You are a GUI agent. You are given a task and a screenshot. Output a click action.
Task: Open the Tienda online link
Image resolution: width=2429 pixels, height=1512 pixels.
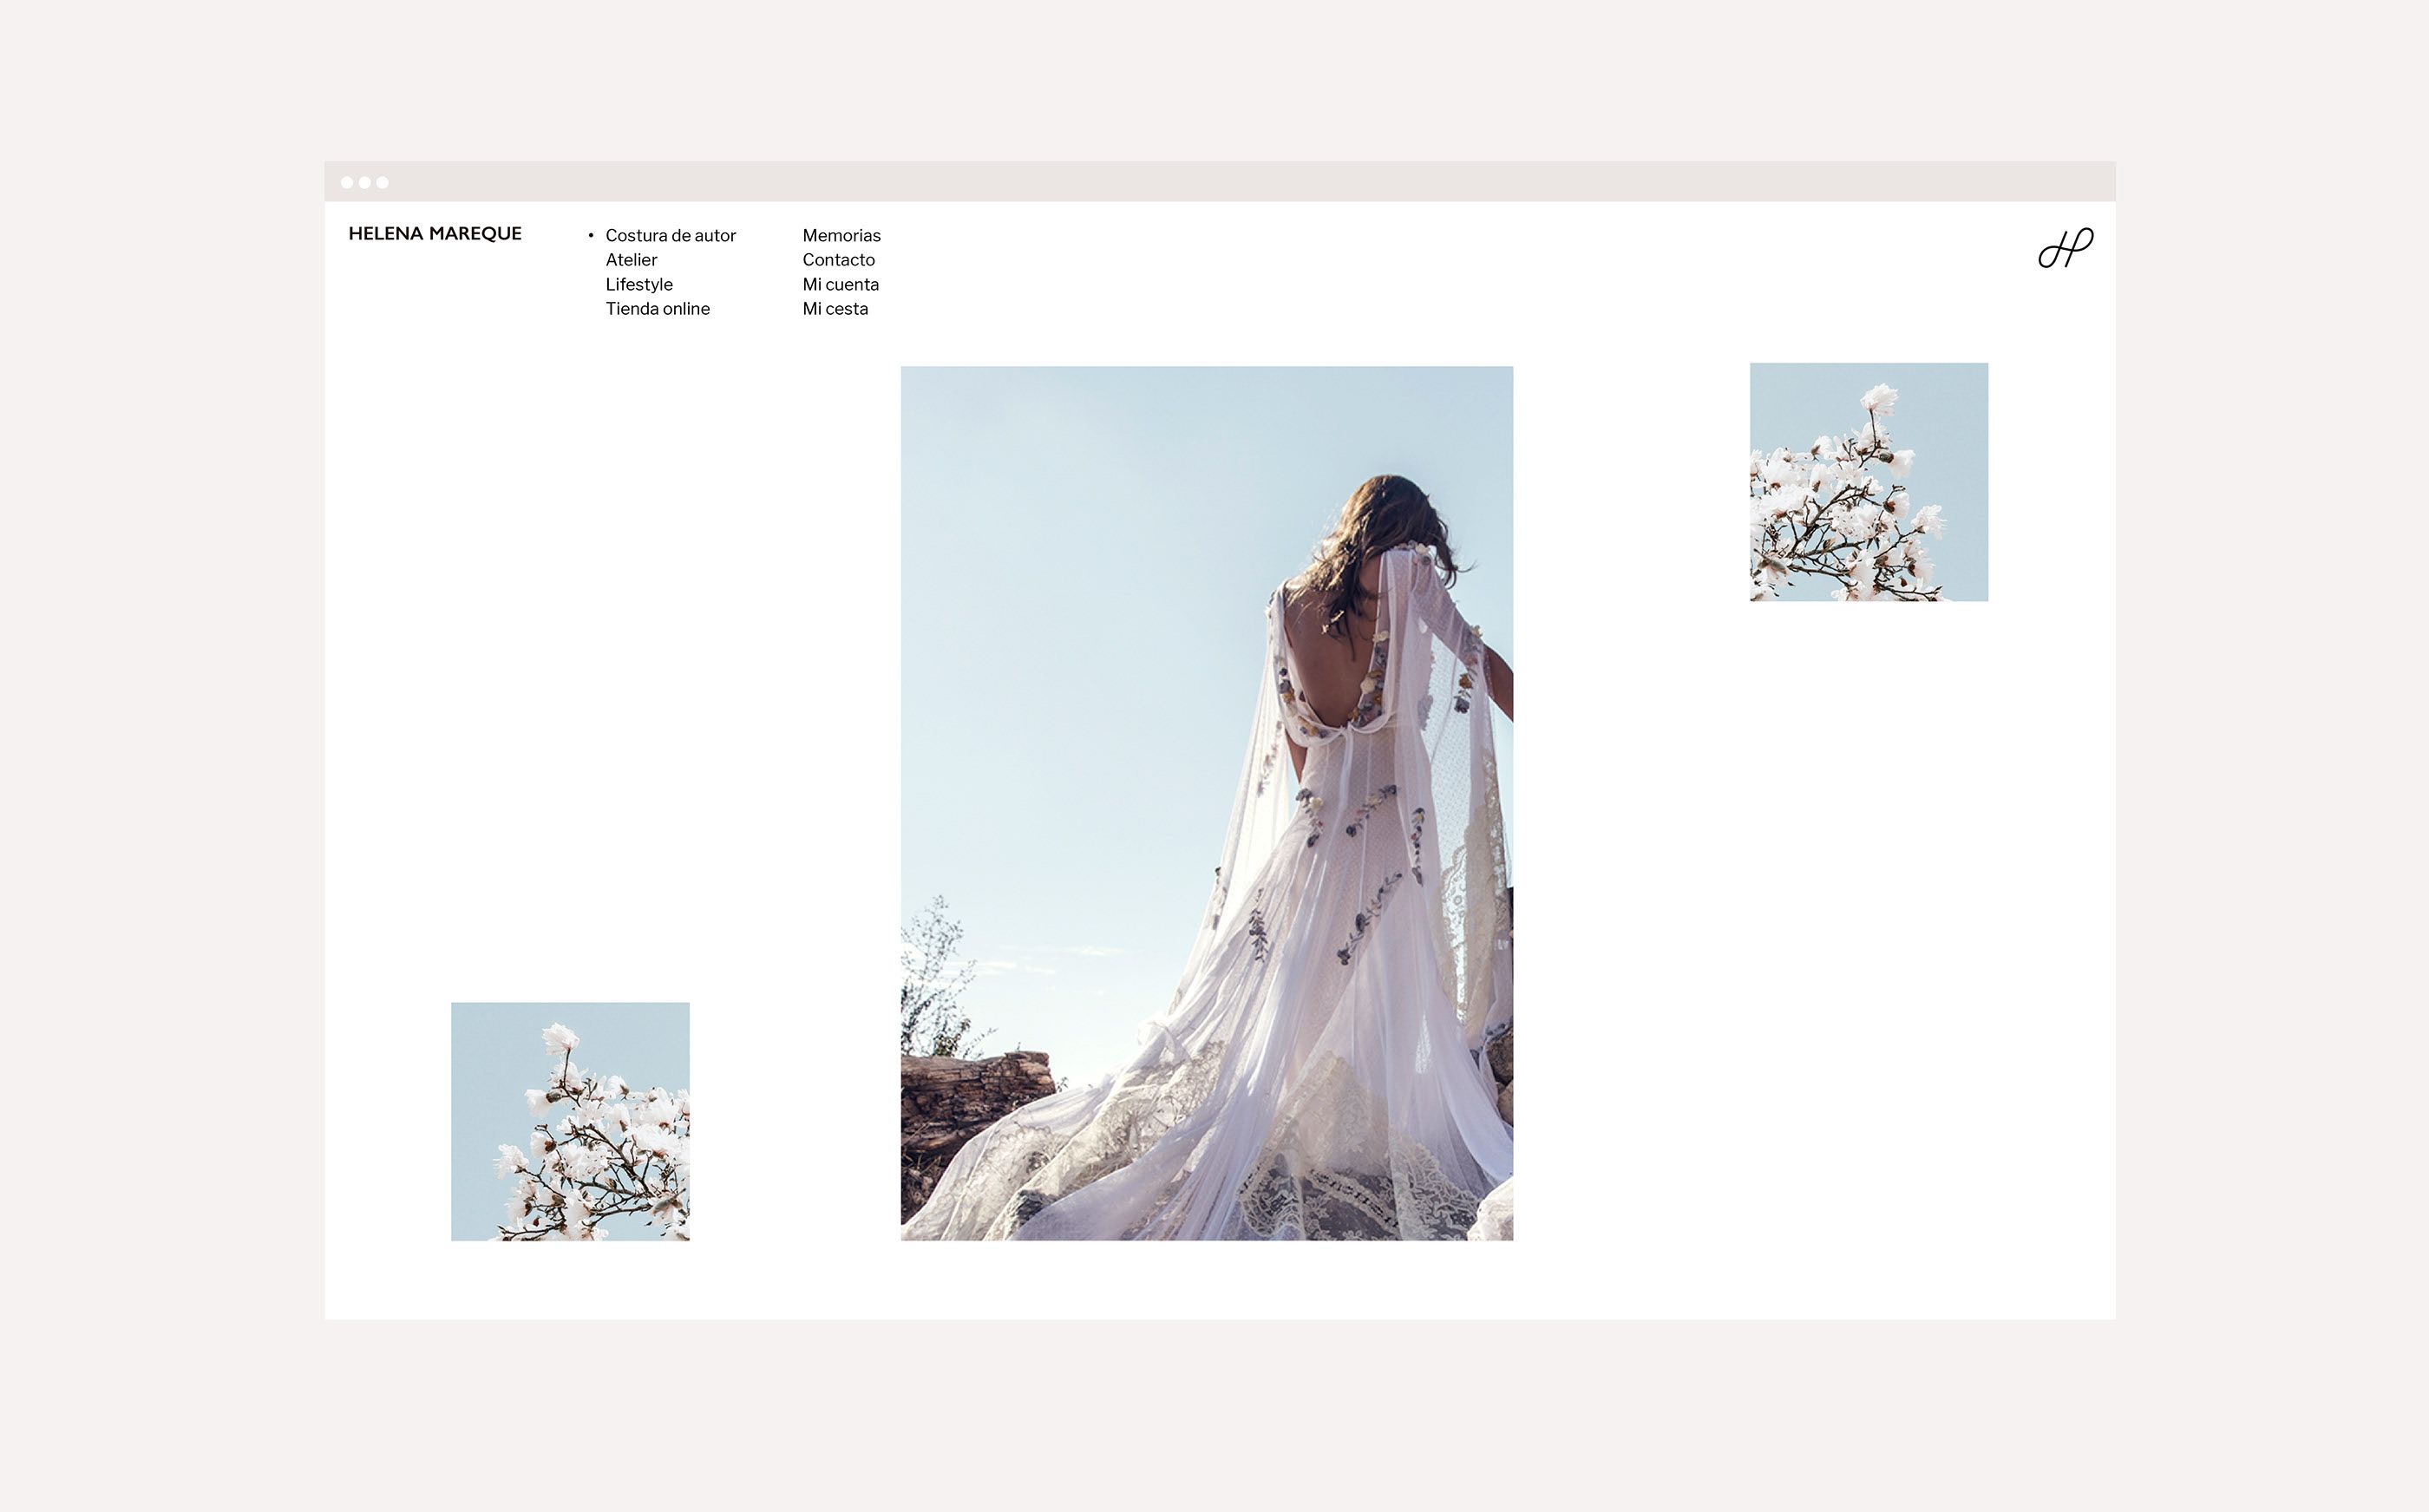click(x=657, y=309)
